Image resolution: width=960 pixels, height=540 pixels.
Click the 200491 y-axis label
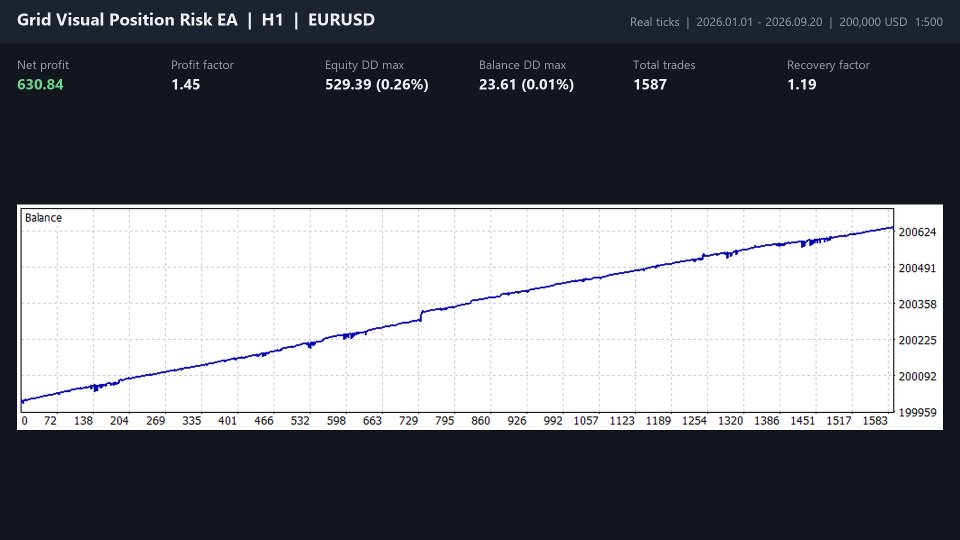[917, 268]
